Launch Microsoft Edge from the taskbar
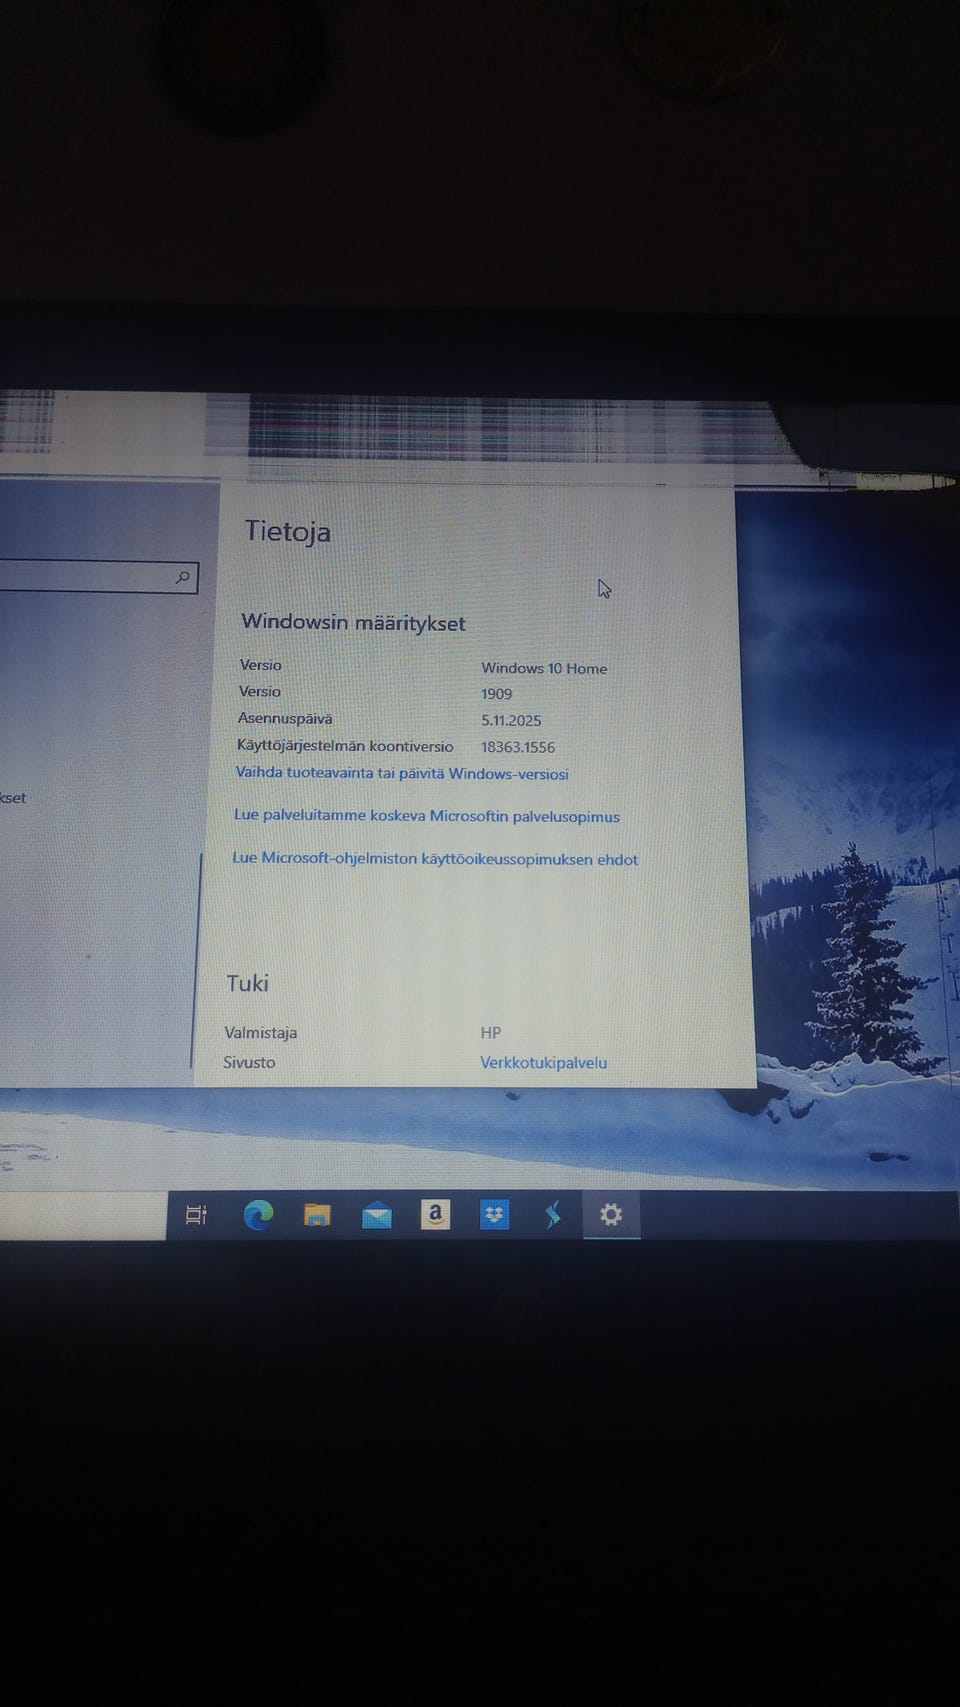Image resolution: width=960 pixels, height=1707 pixels. 258,1215
